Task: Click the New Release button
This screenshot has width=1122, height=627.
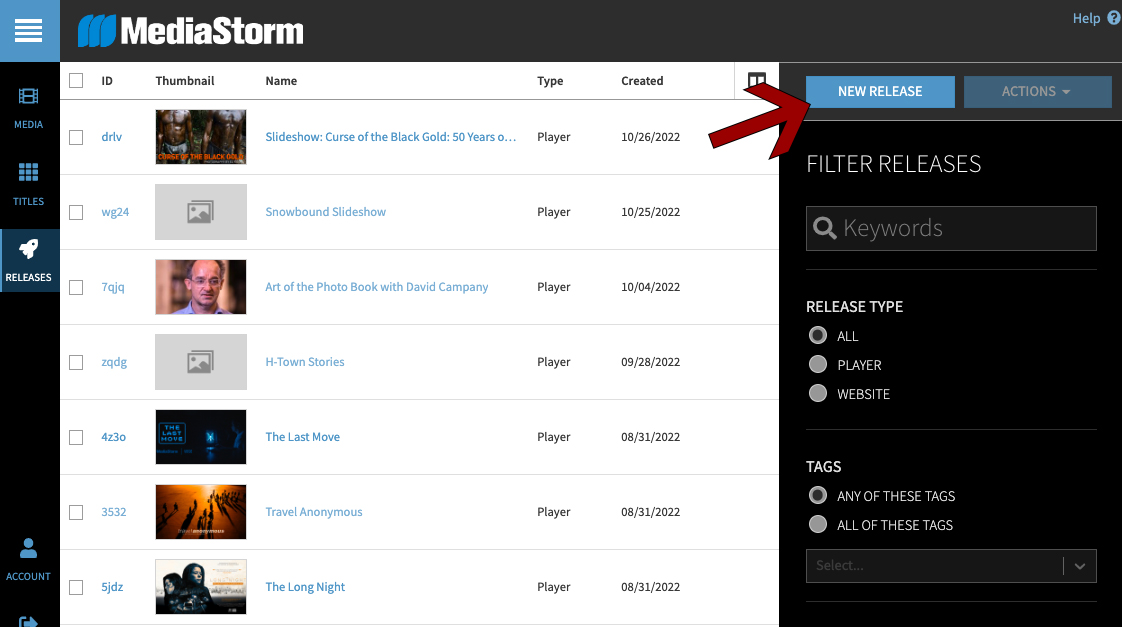Action: pyautogui.click(x=880, y=92)
